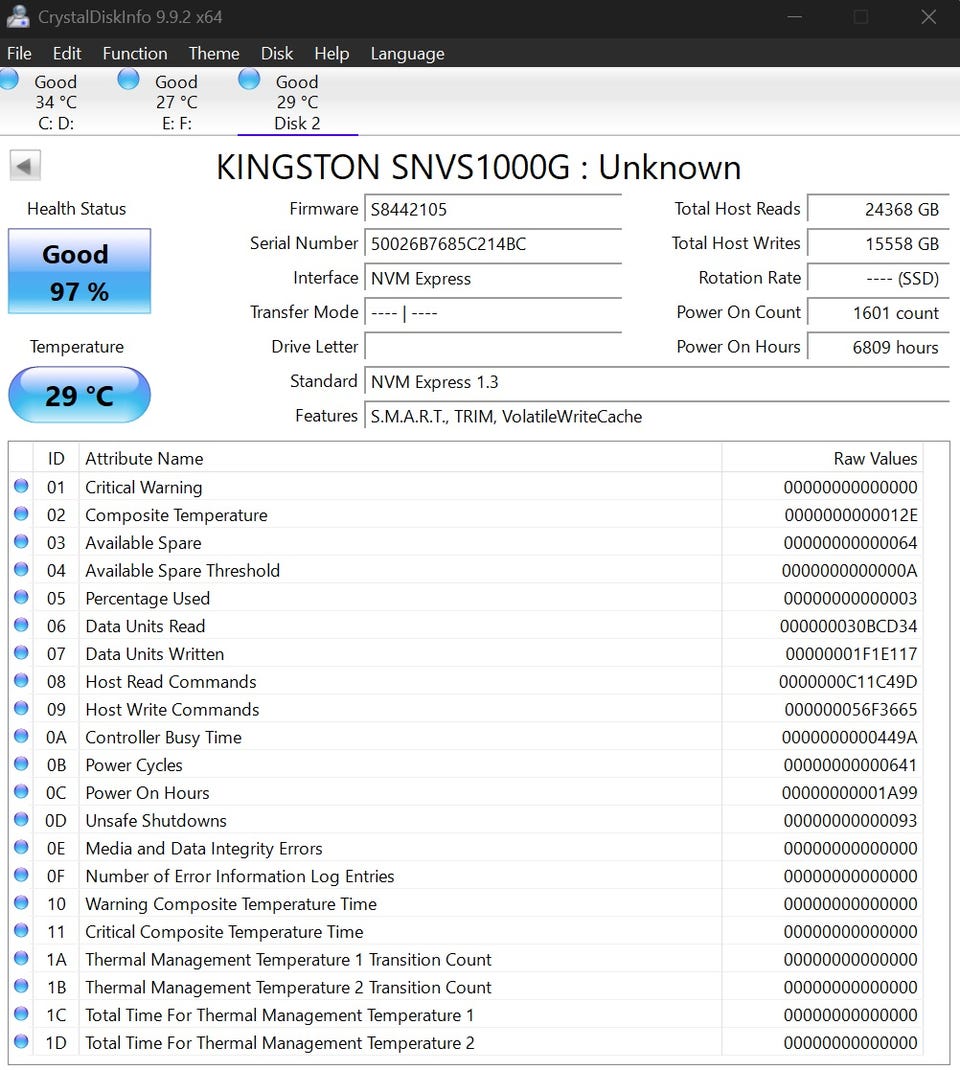Click status orb for Host Read Commands row
This screenshot has width=960, height=1070.
coord(21,680)
